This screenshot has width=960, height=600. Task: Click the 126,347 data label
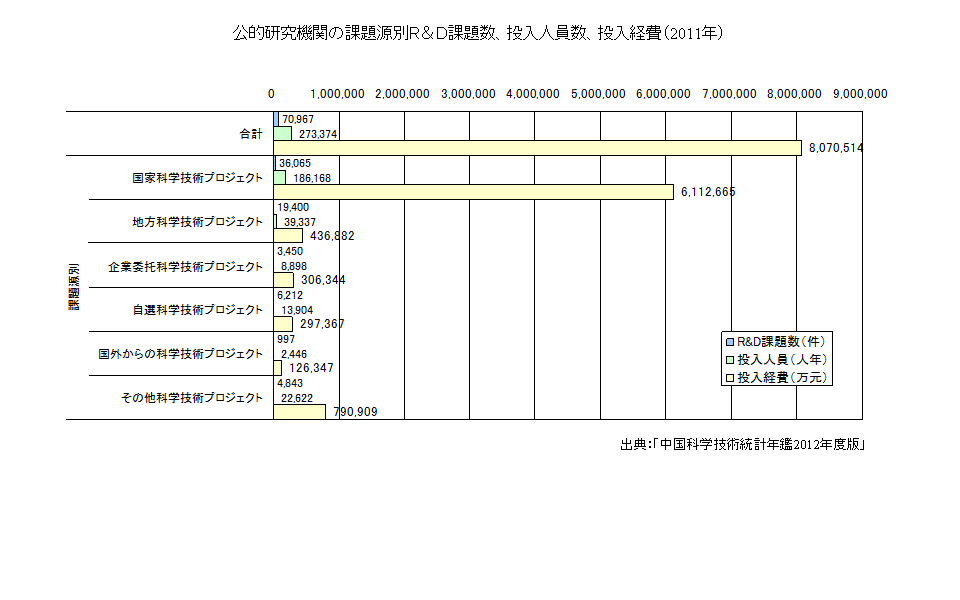(310, 368)
